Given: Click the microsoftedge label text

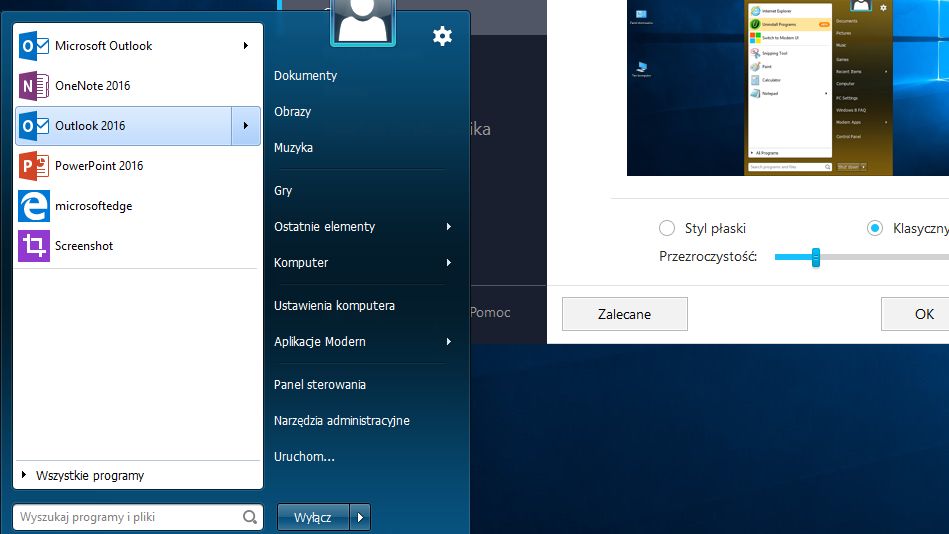Looking at the screenshot, I should 94,206.
